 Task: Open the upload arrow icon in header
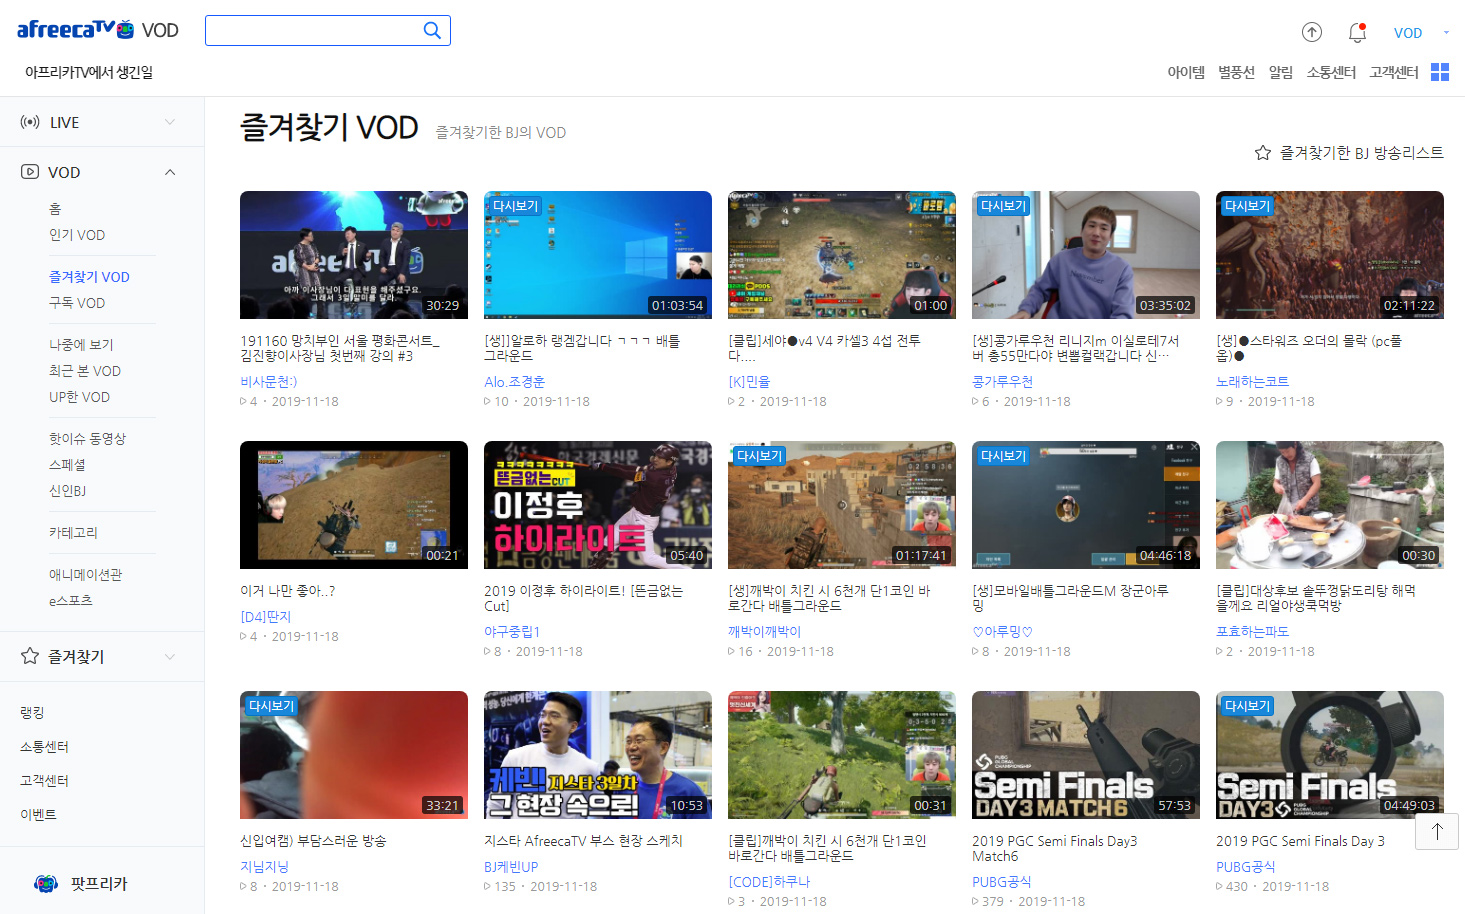(1312, 32)
